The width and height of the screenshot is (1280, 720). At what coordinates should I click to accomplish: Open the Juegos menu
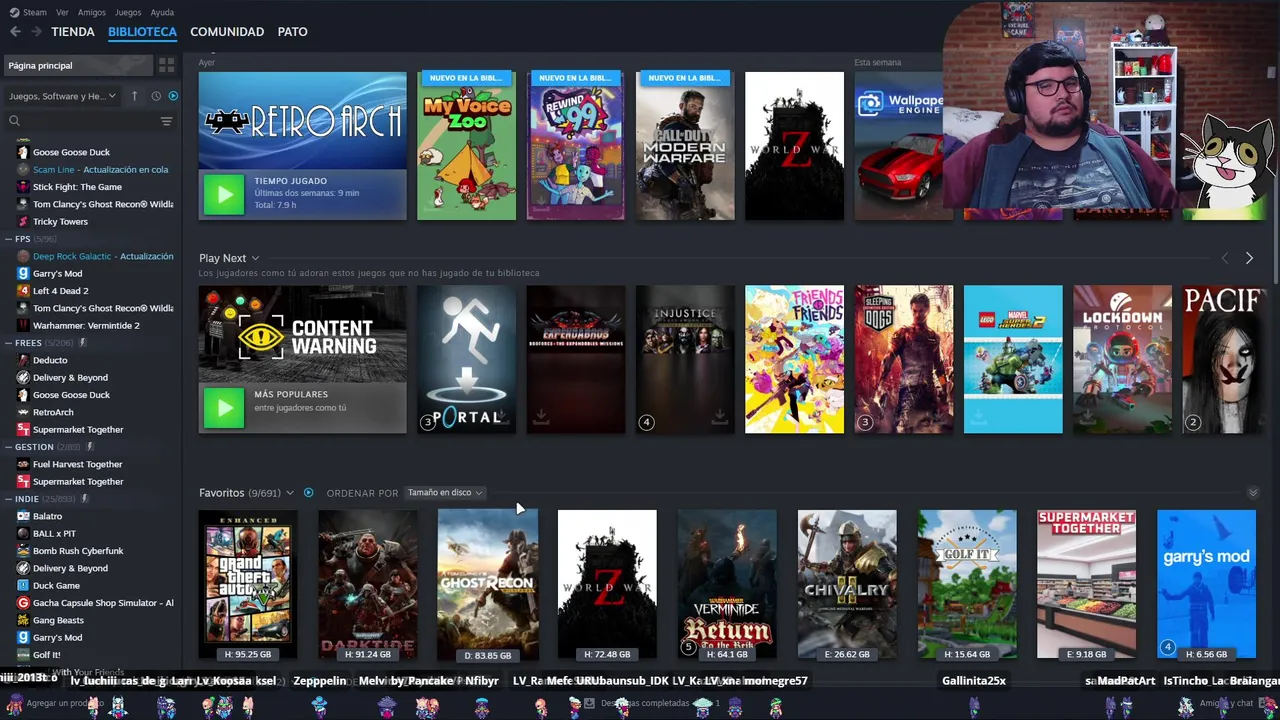[x=128, y=12]
